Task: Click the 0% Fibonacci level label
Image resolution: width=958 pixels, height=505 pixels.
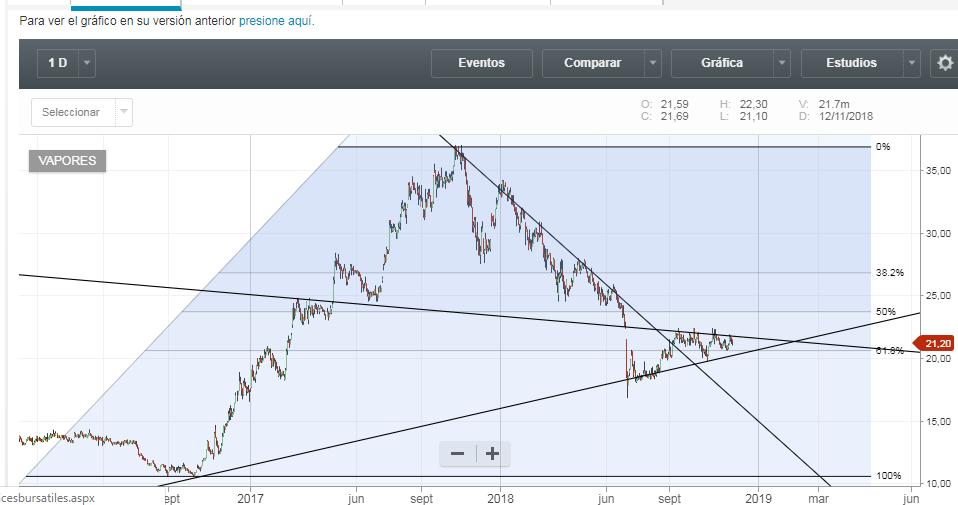Action: (883, 147)
